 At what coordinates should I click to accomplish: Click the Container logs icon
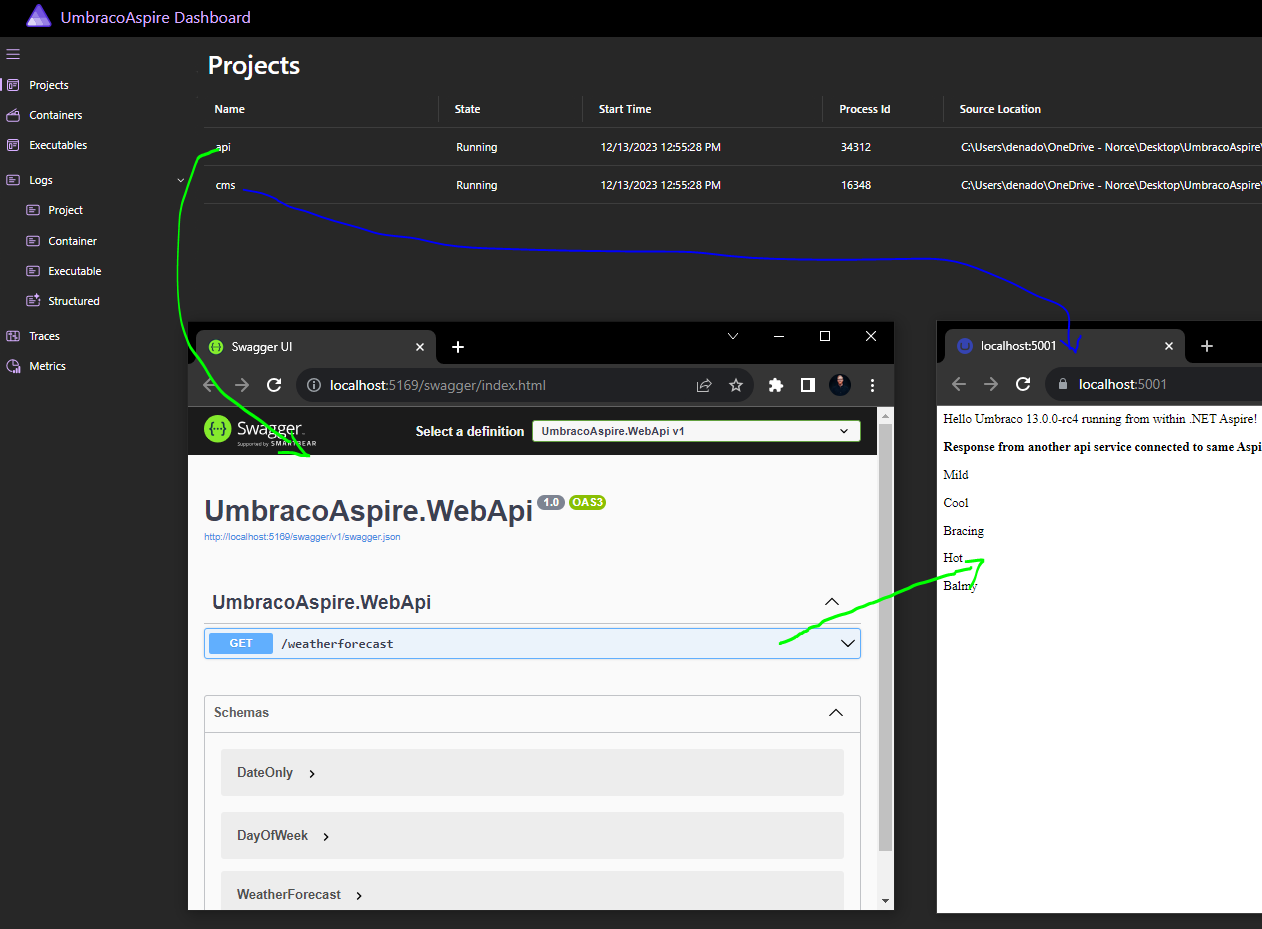32,241
